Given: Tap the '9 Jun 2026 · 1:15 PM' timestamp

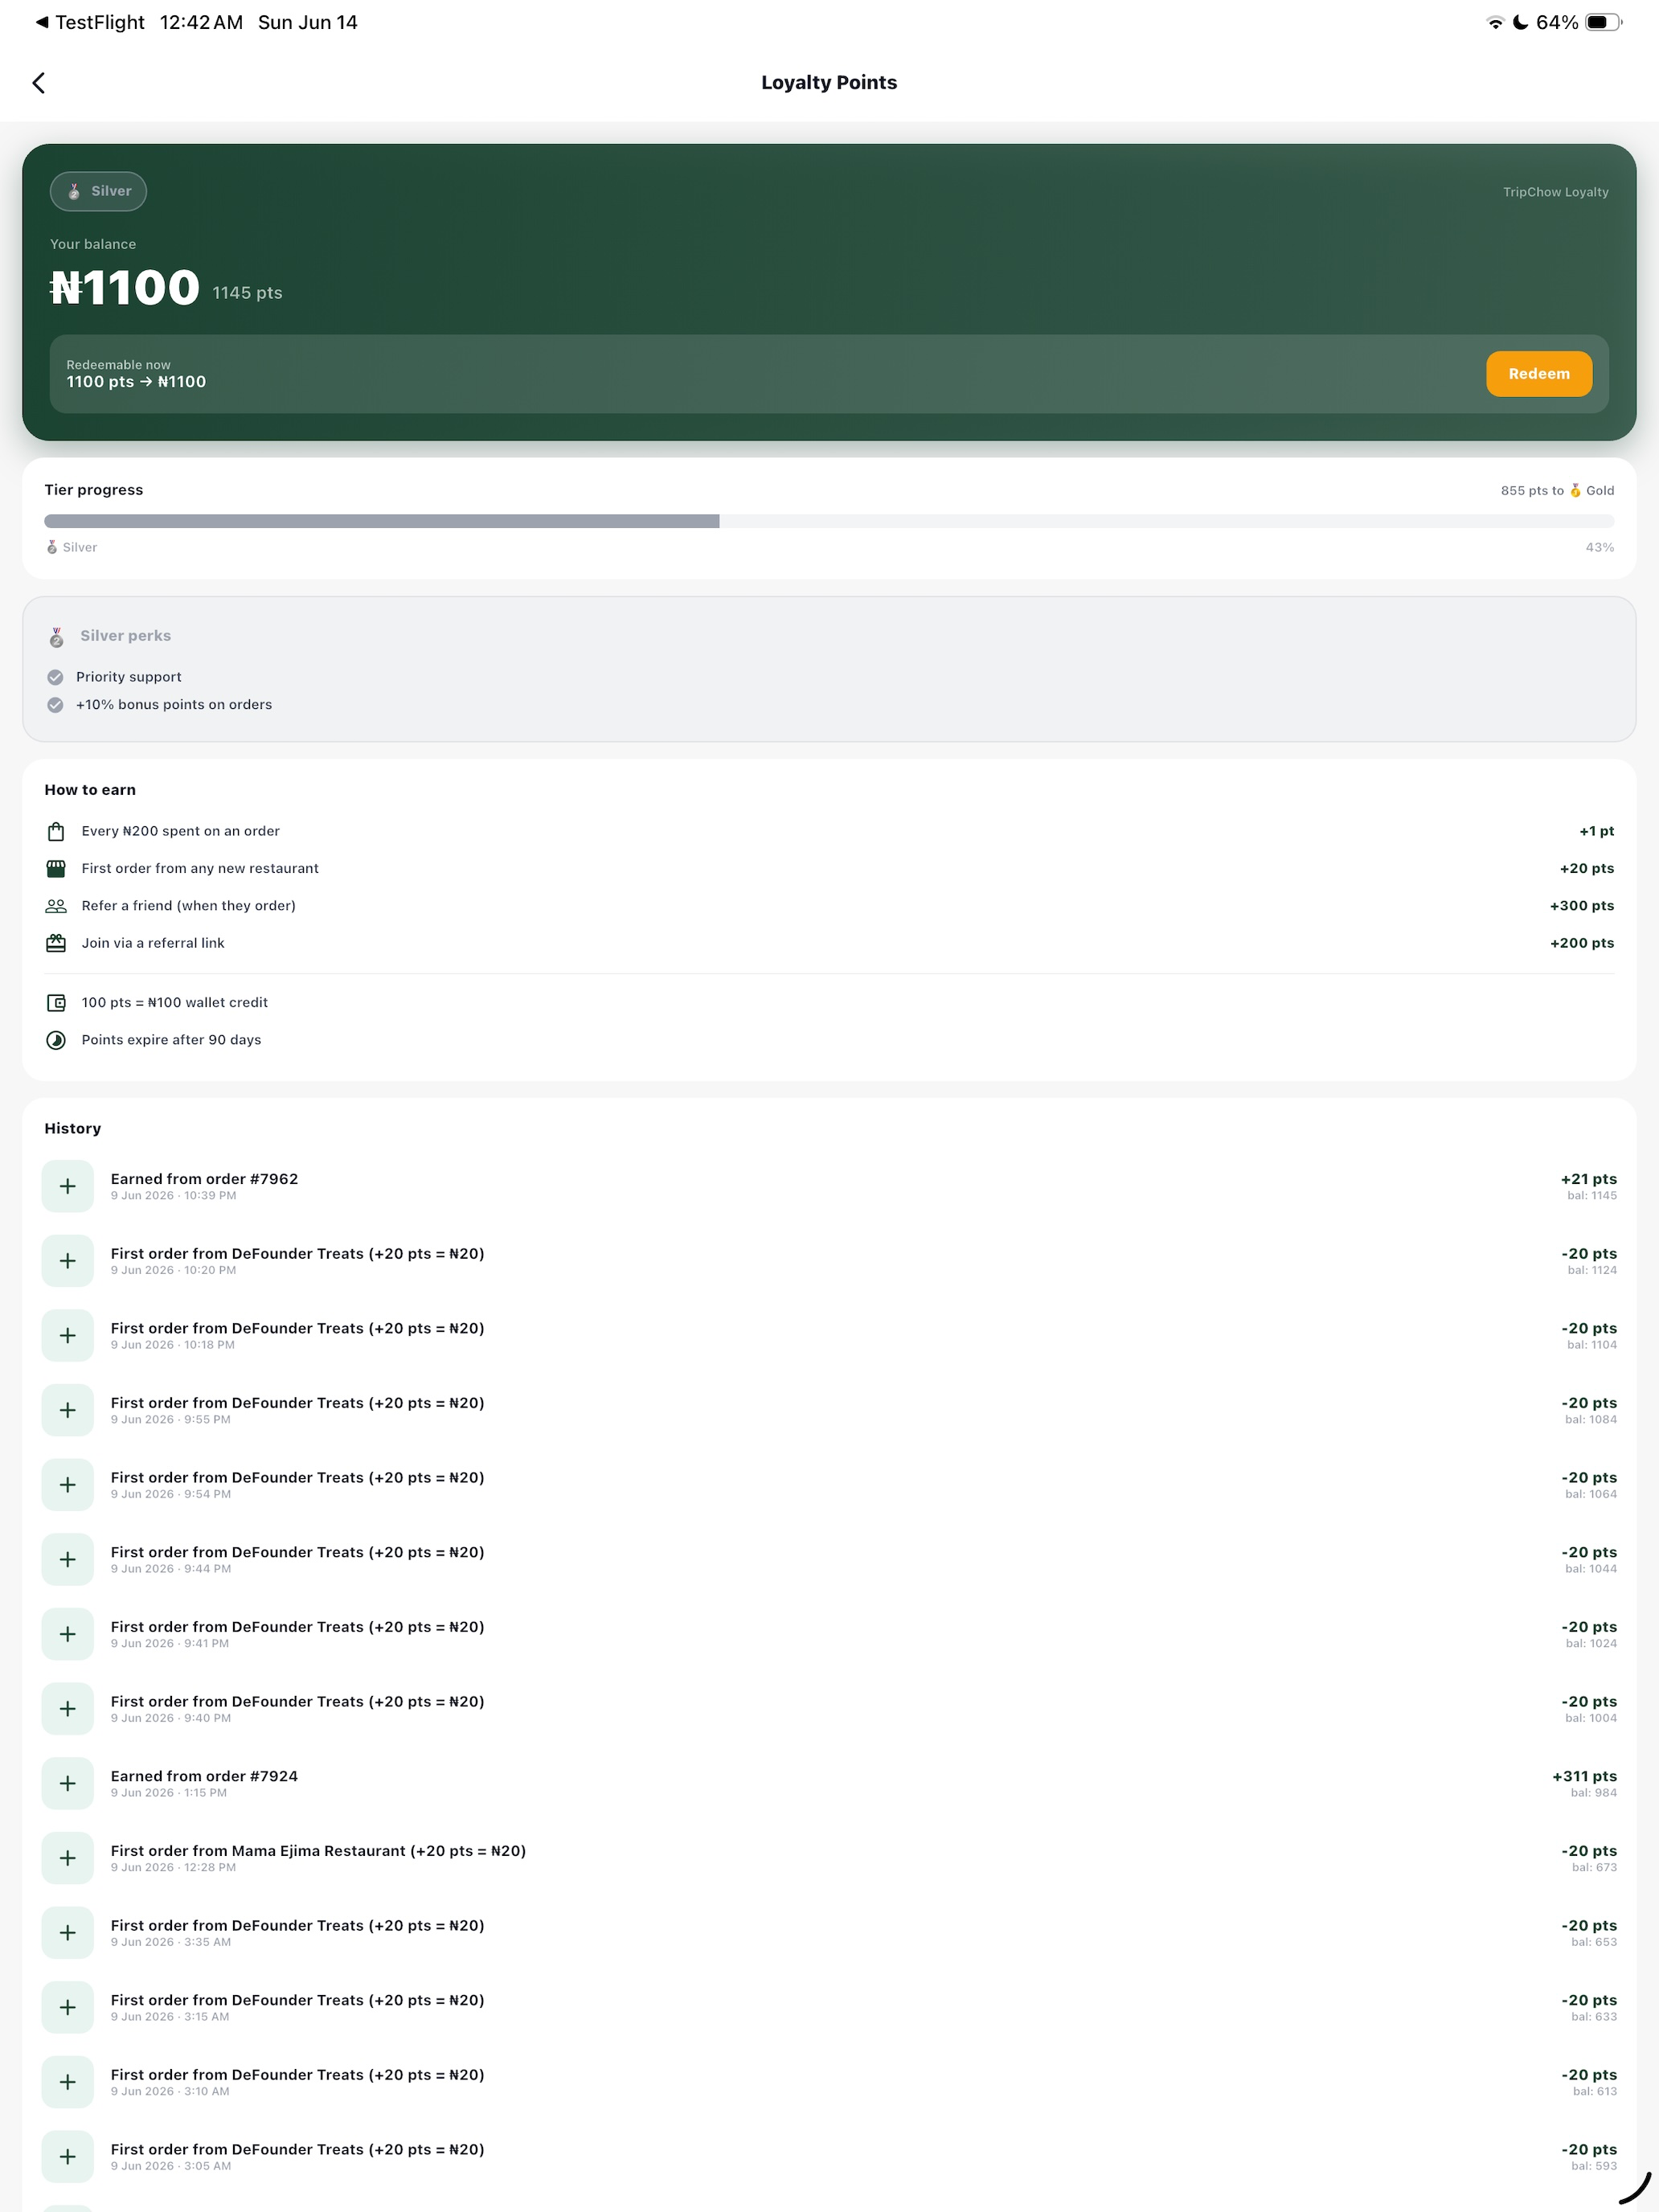Looking at the screenshot, I should coord(169,1793).
